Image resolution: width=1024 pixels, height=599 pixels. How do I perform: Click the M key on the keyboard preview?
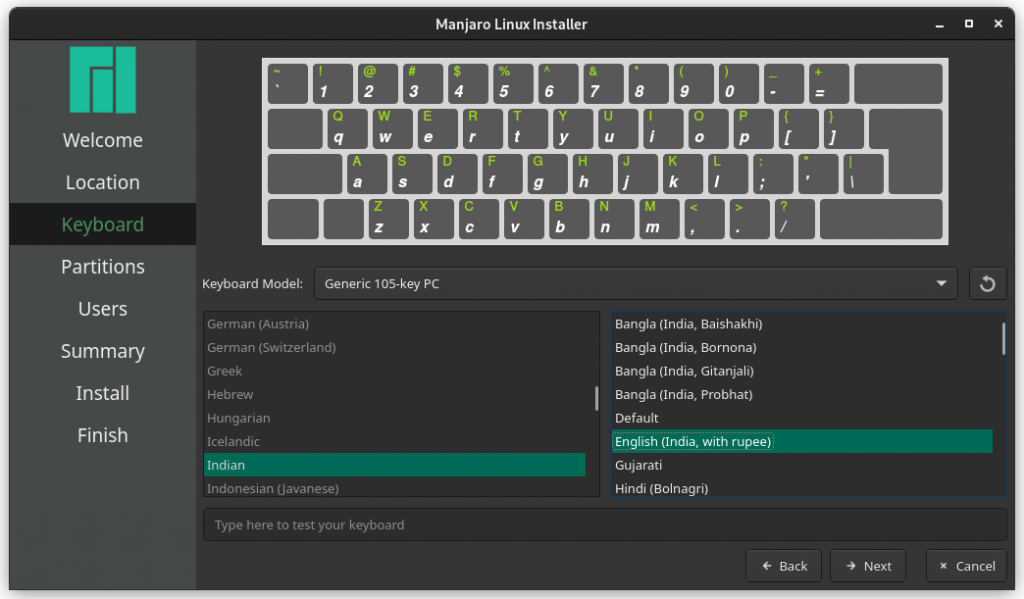coord(660,220)
